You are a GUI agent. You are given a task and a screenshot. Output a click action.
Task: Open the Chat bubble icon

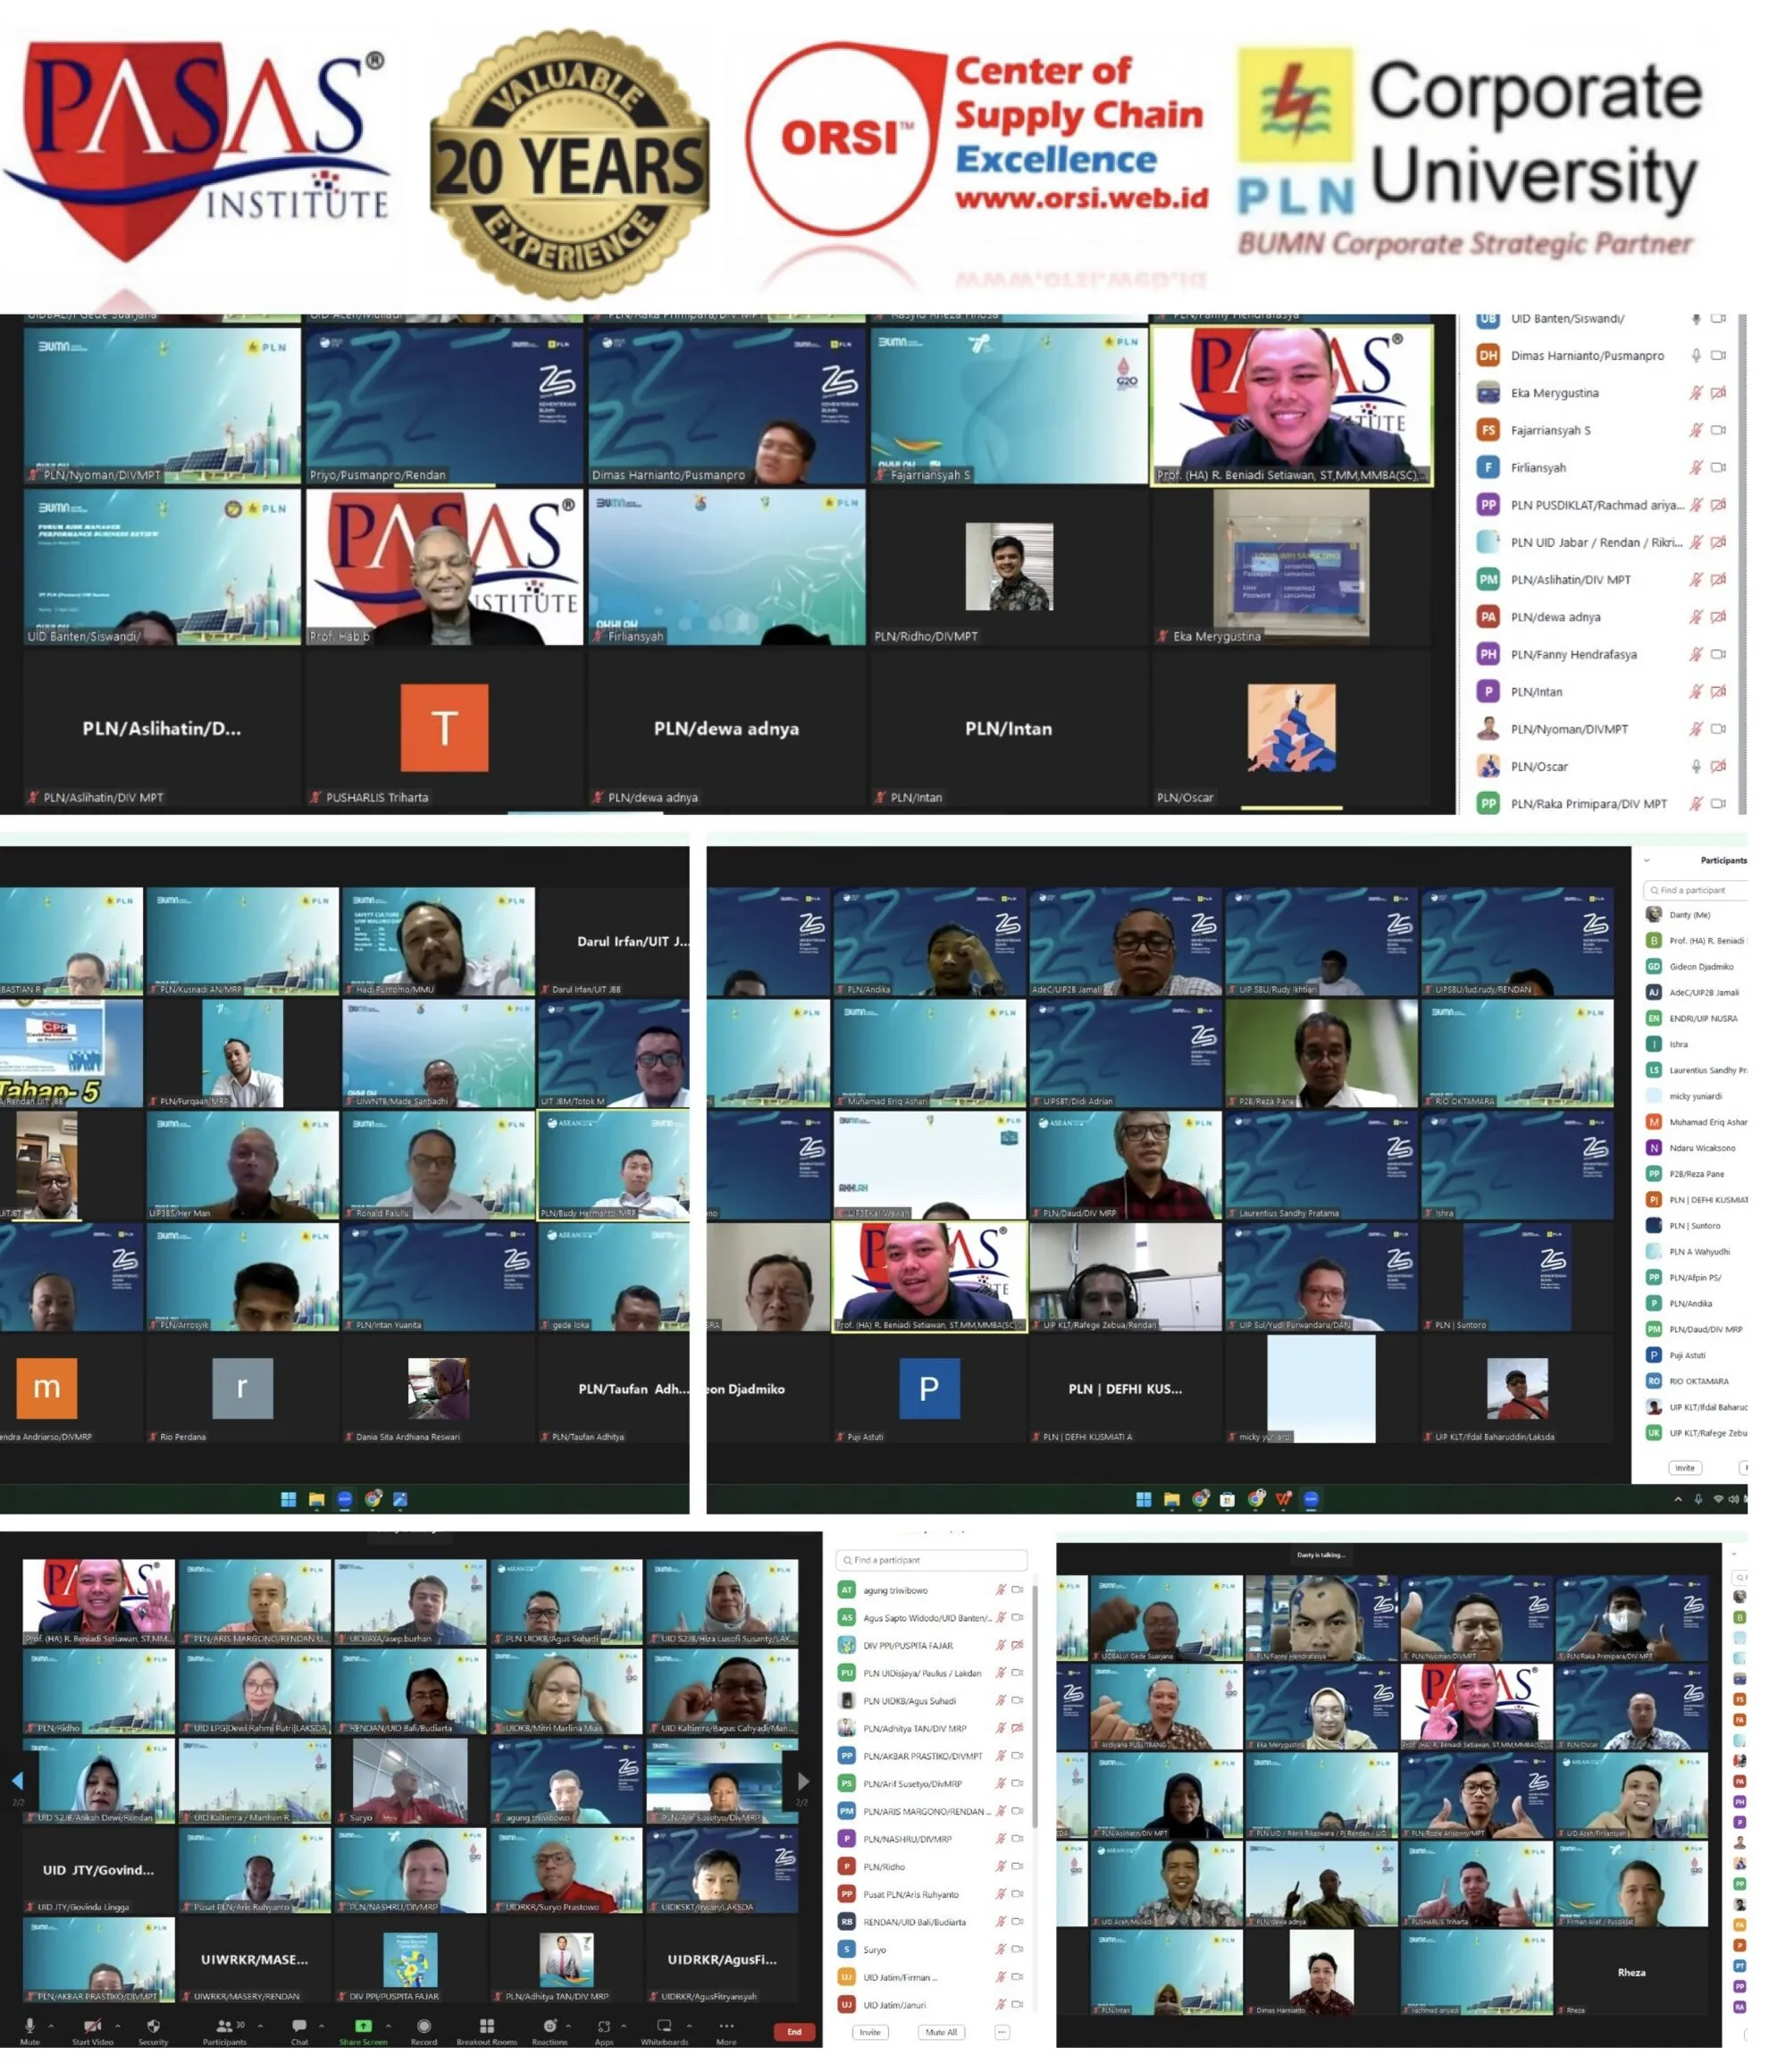coord(299,2025)
